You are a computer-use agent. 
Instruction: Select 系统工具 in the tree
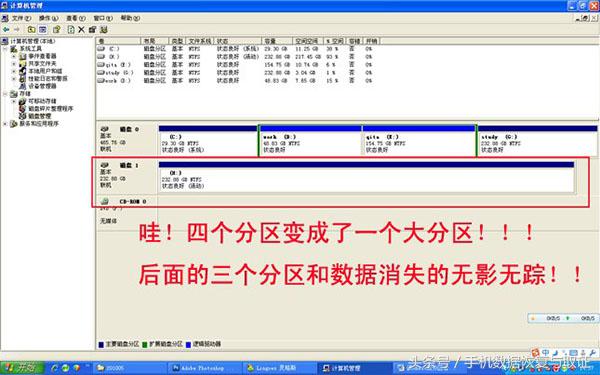pos(31,49)
